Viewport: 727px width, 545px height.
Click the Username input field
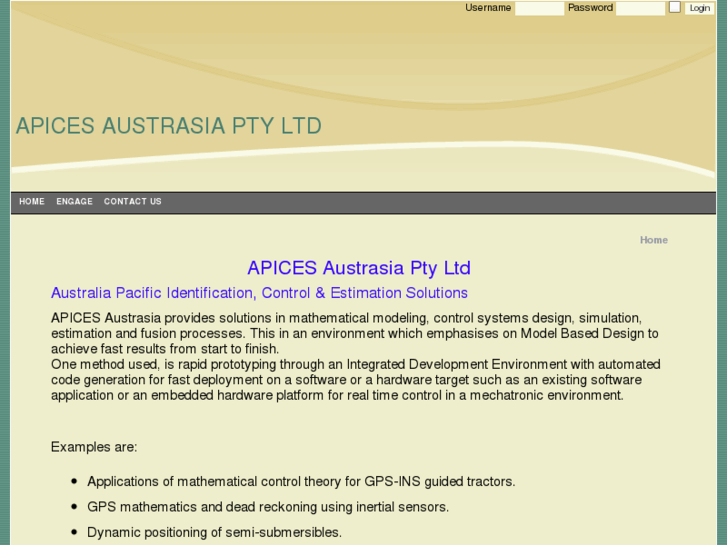click(x=539, y=8)
